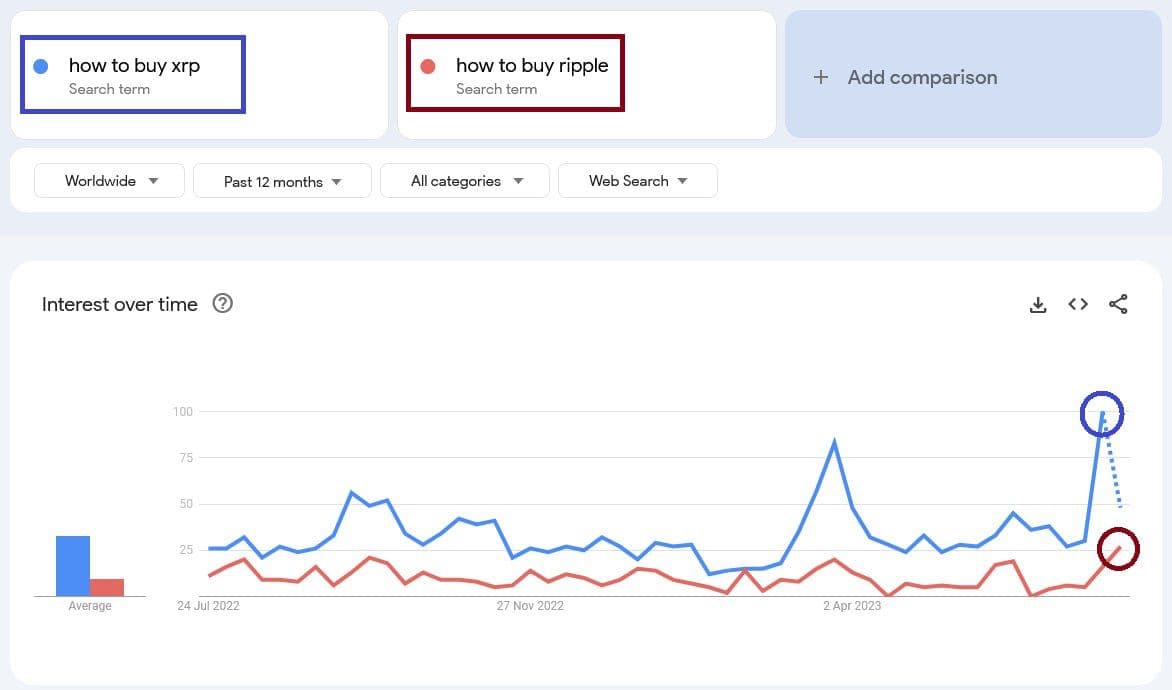Click the Interest over time heading
This screenshot has width=1172, height=690.
(x=120, y=305)
